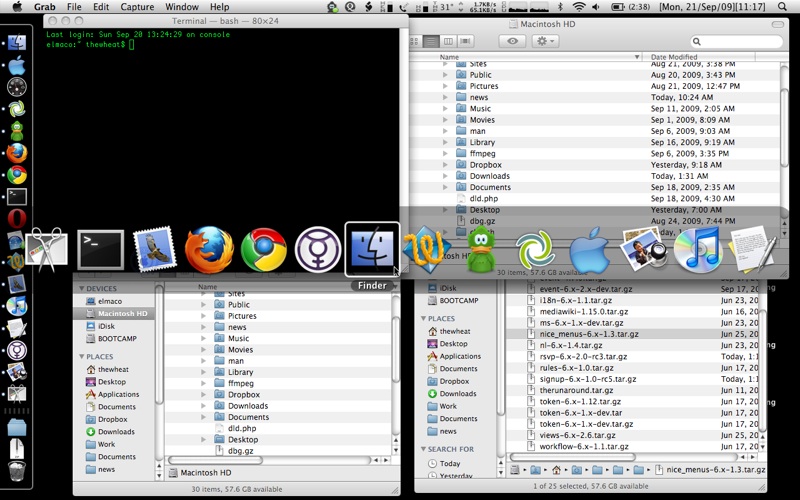This screenshot has width=800, height=500.
Task: Open the Window menu in menu bar
Action: click(181, 7)
